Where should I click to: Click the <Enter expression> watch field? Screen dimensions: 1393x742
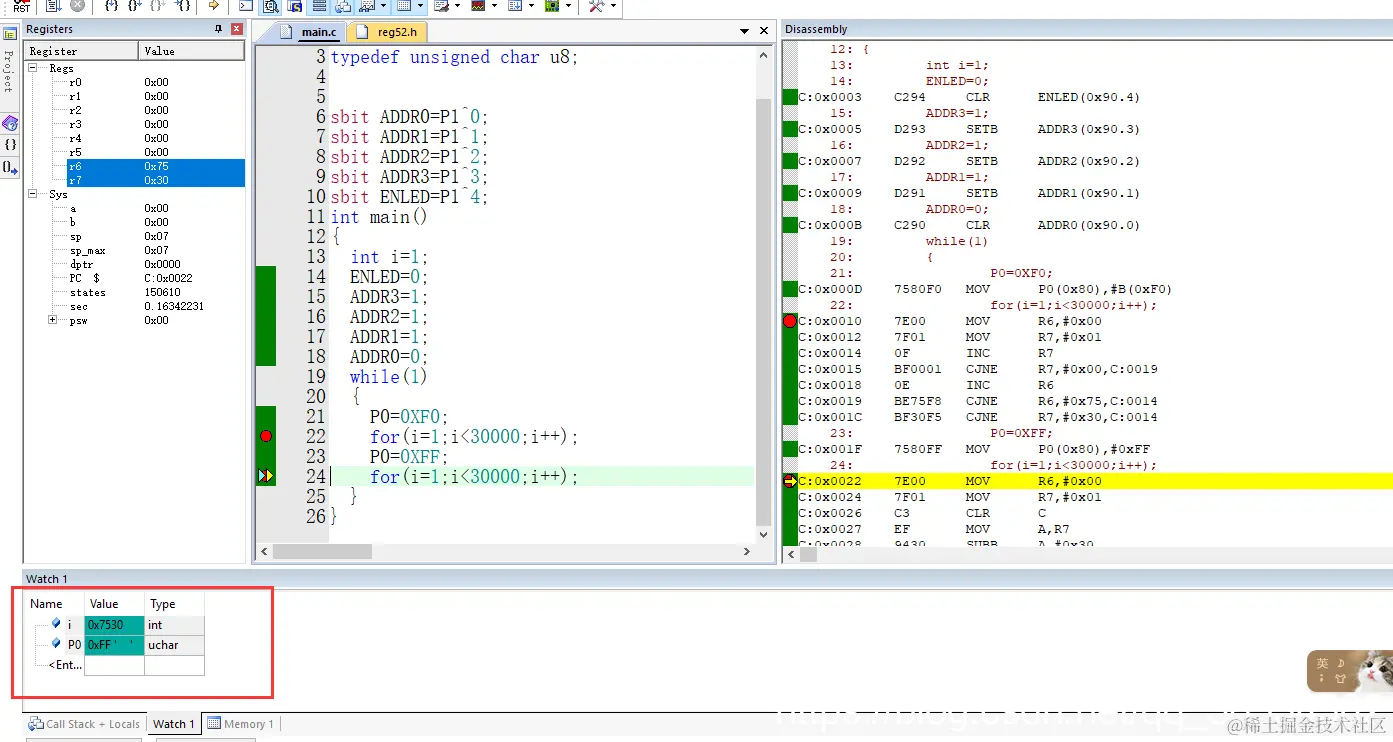coord(65,665)
